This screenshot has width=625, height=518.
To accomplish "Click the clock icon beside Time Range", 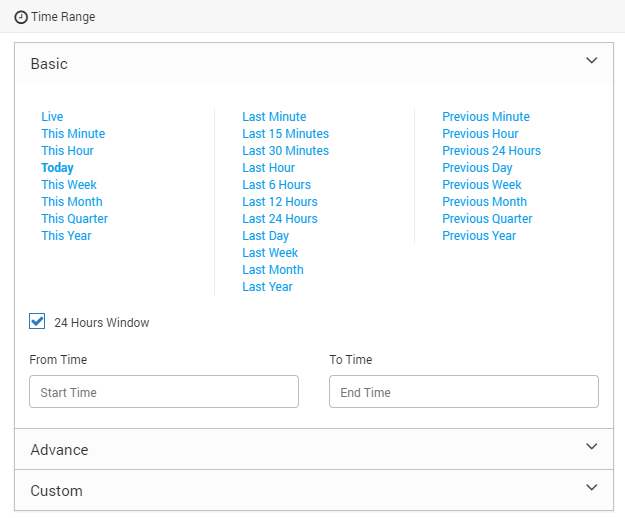I will pyautogui.click(x=21, y=17).
